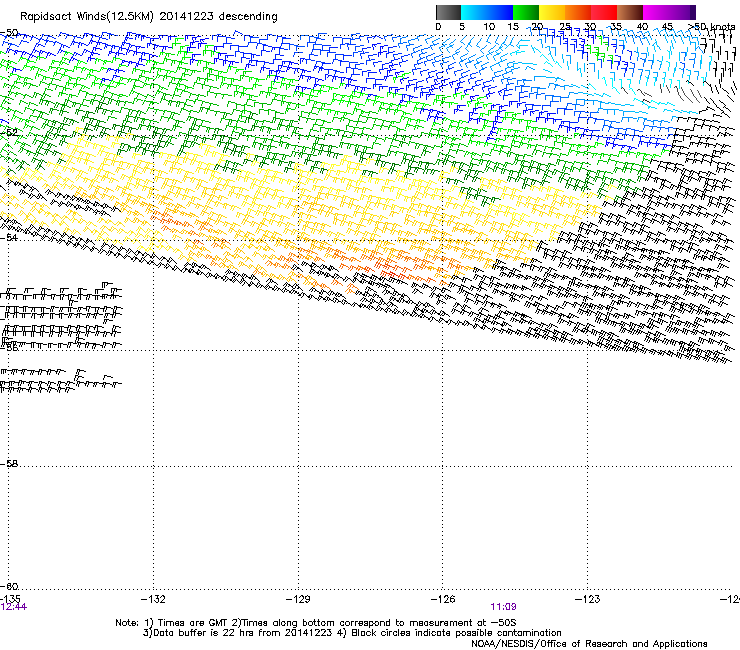Click the blue 10-15 knots color swatch
The image size is (740, 650).
click(x=500, y=12)
